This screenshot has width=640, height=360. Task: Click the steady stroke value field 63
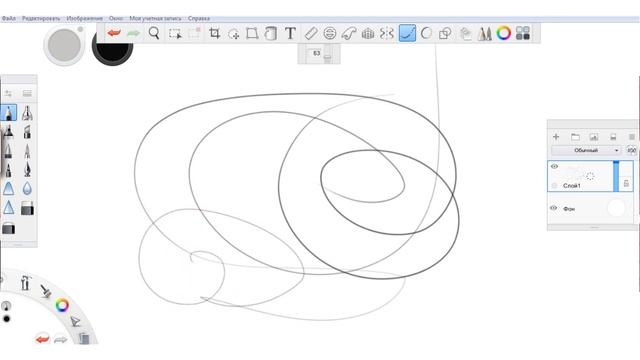pos(316,53)
